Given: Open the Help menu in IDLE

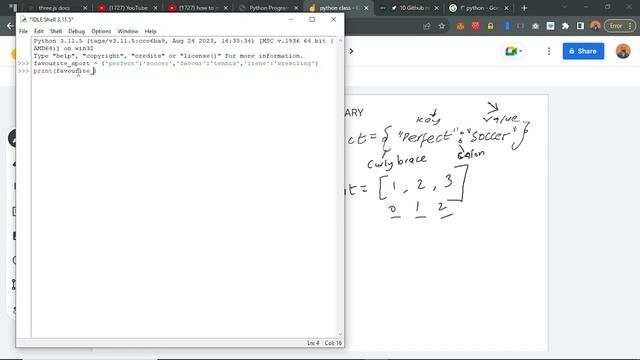Looking at the screenshot, I should pyautogui.click(x=150, y=31).
